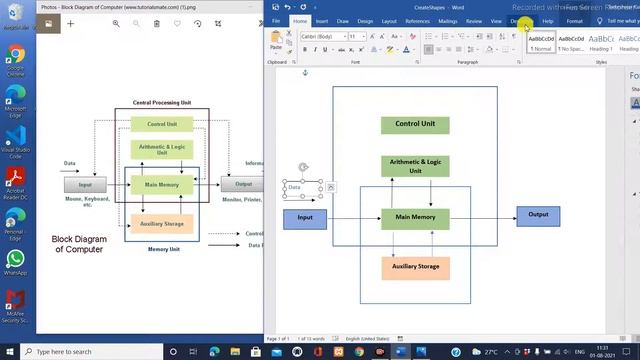
Task: Click the Multilevel List icon
Action: click(461, 36)
